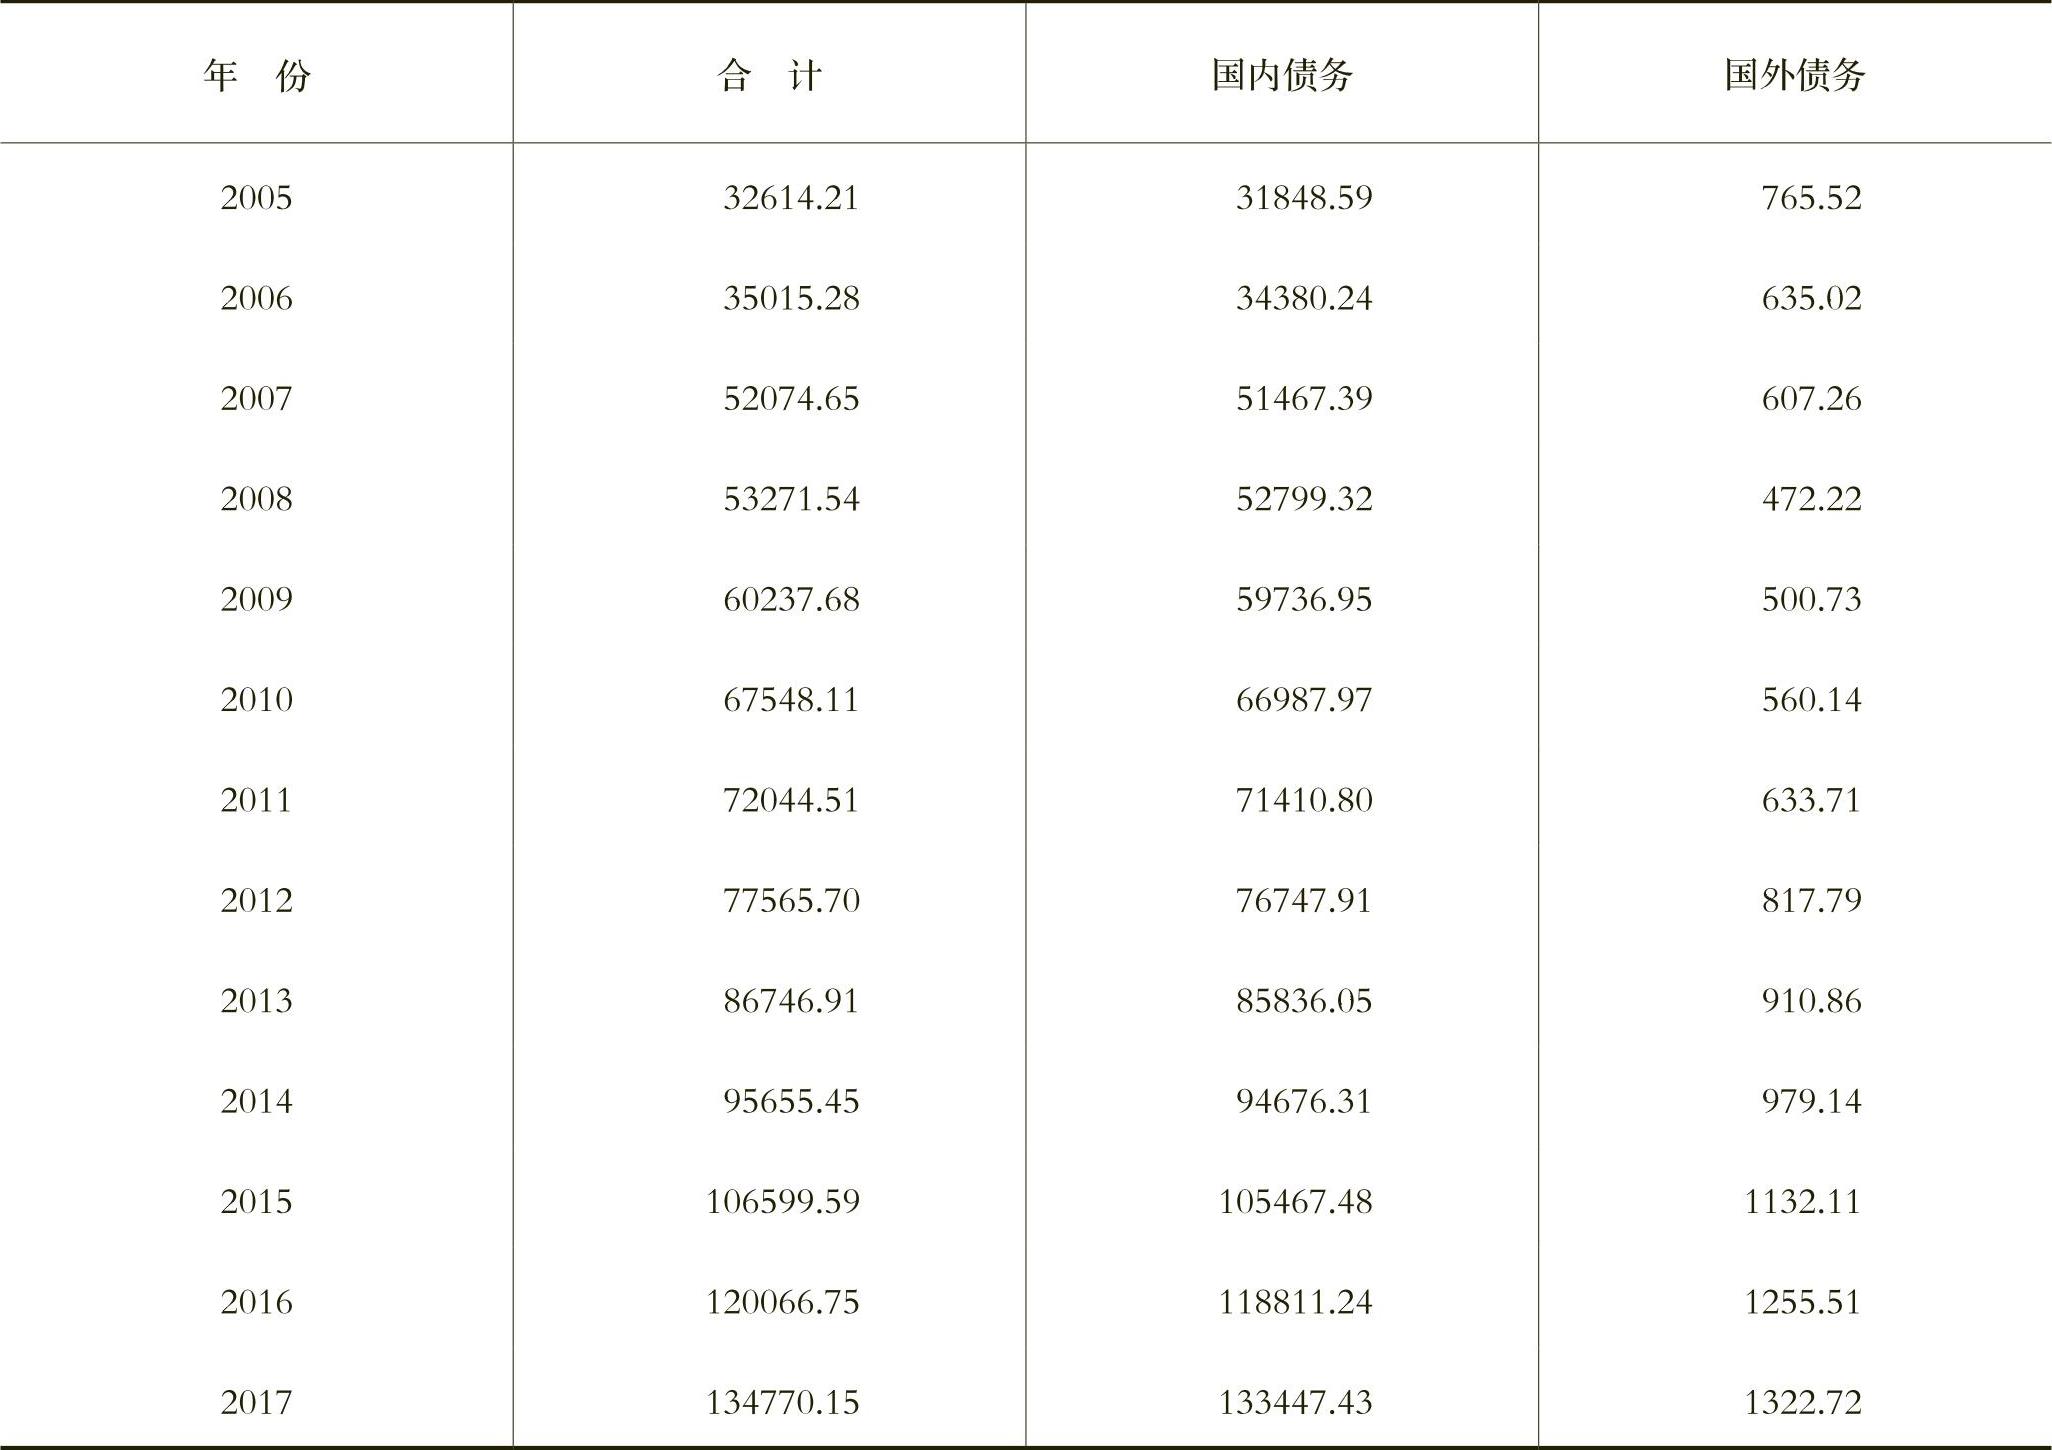This screenshot has height=1450, width=2052.
Task: Click the 合计 column header
Action: 769,75
